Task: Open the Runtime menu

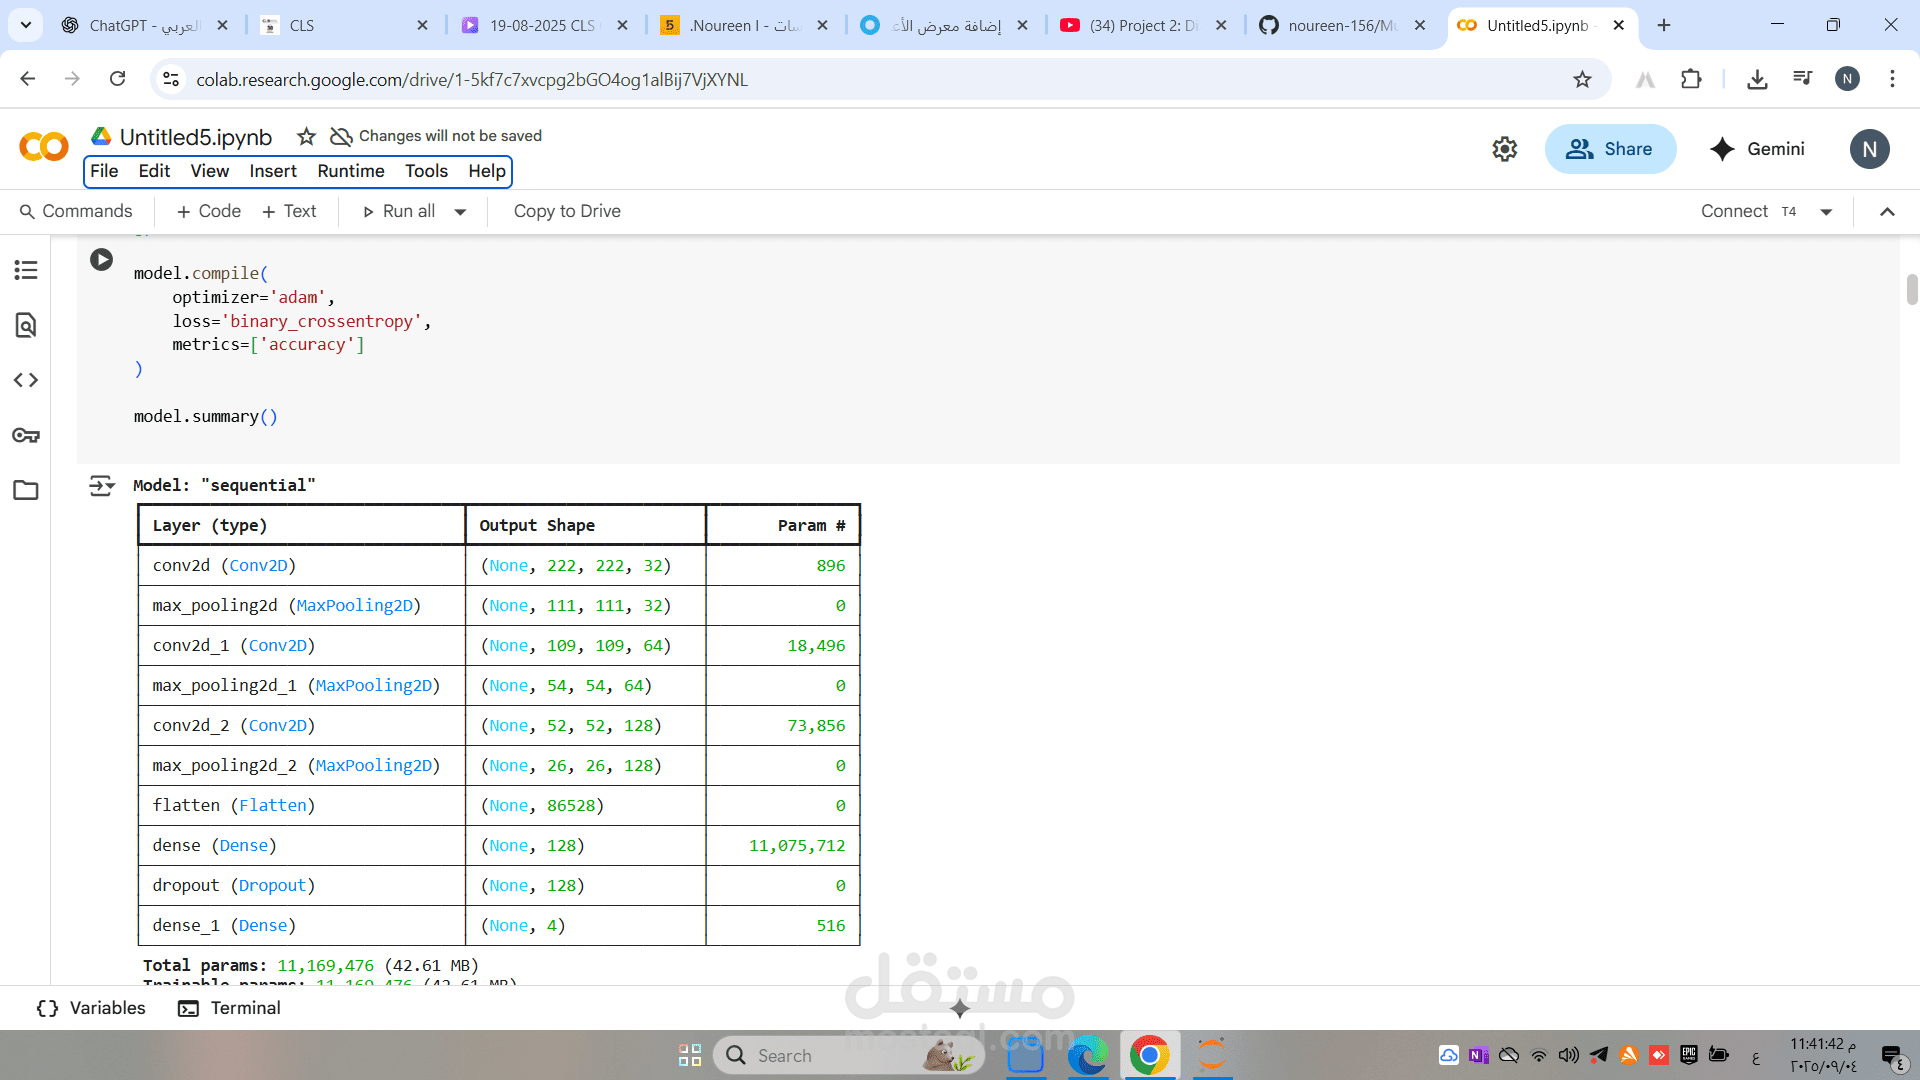Action: [350, 171]
